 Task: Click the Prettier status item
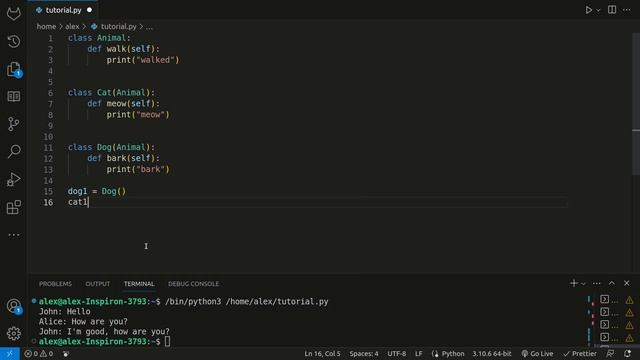(580, 354)
